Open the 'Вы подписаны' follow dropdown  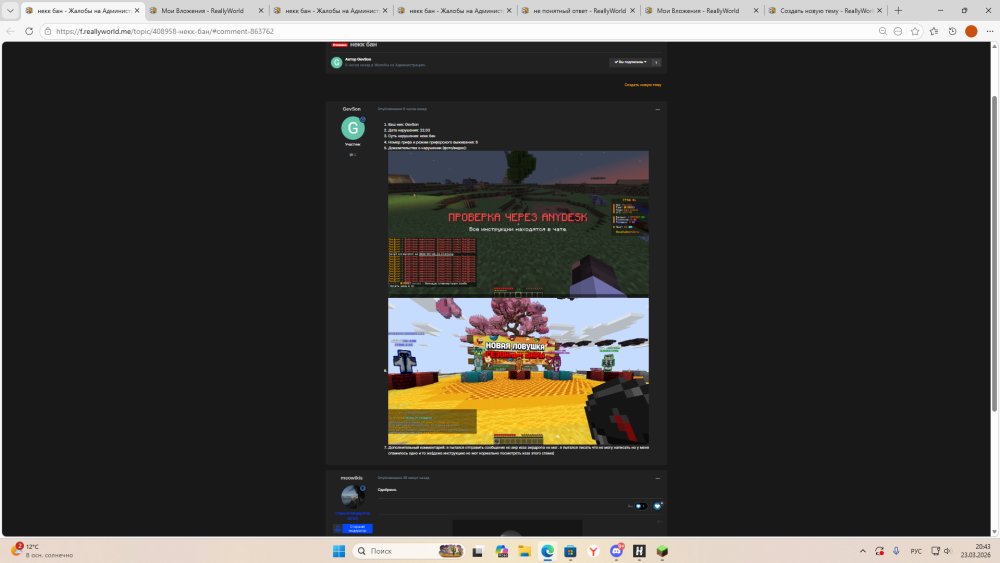pos(630,62)
